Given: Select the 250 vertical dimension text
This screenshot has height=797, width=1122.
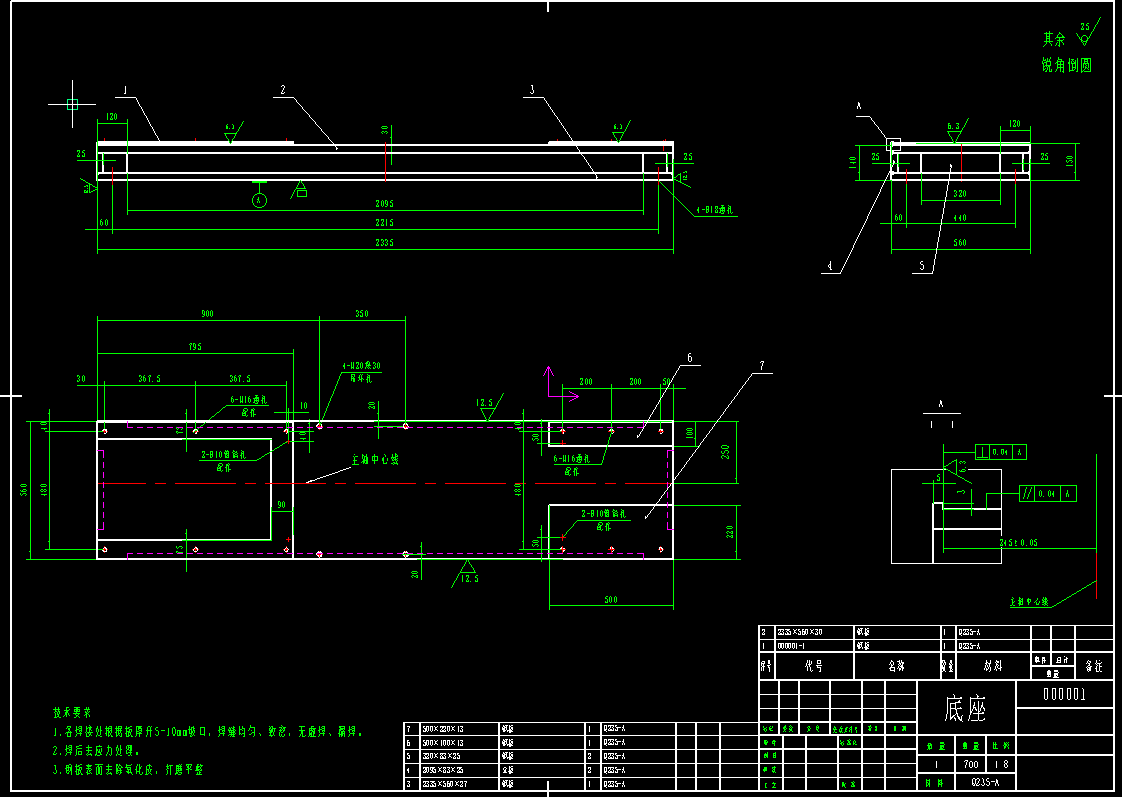Looking at the screenshot, I should pyautogui.click(x=726, y=452).
